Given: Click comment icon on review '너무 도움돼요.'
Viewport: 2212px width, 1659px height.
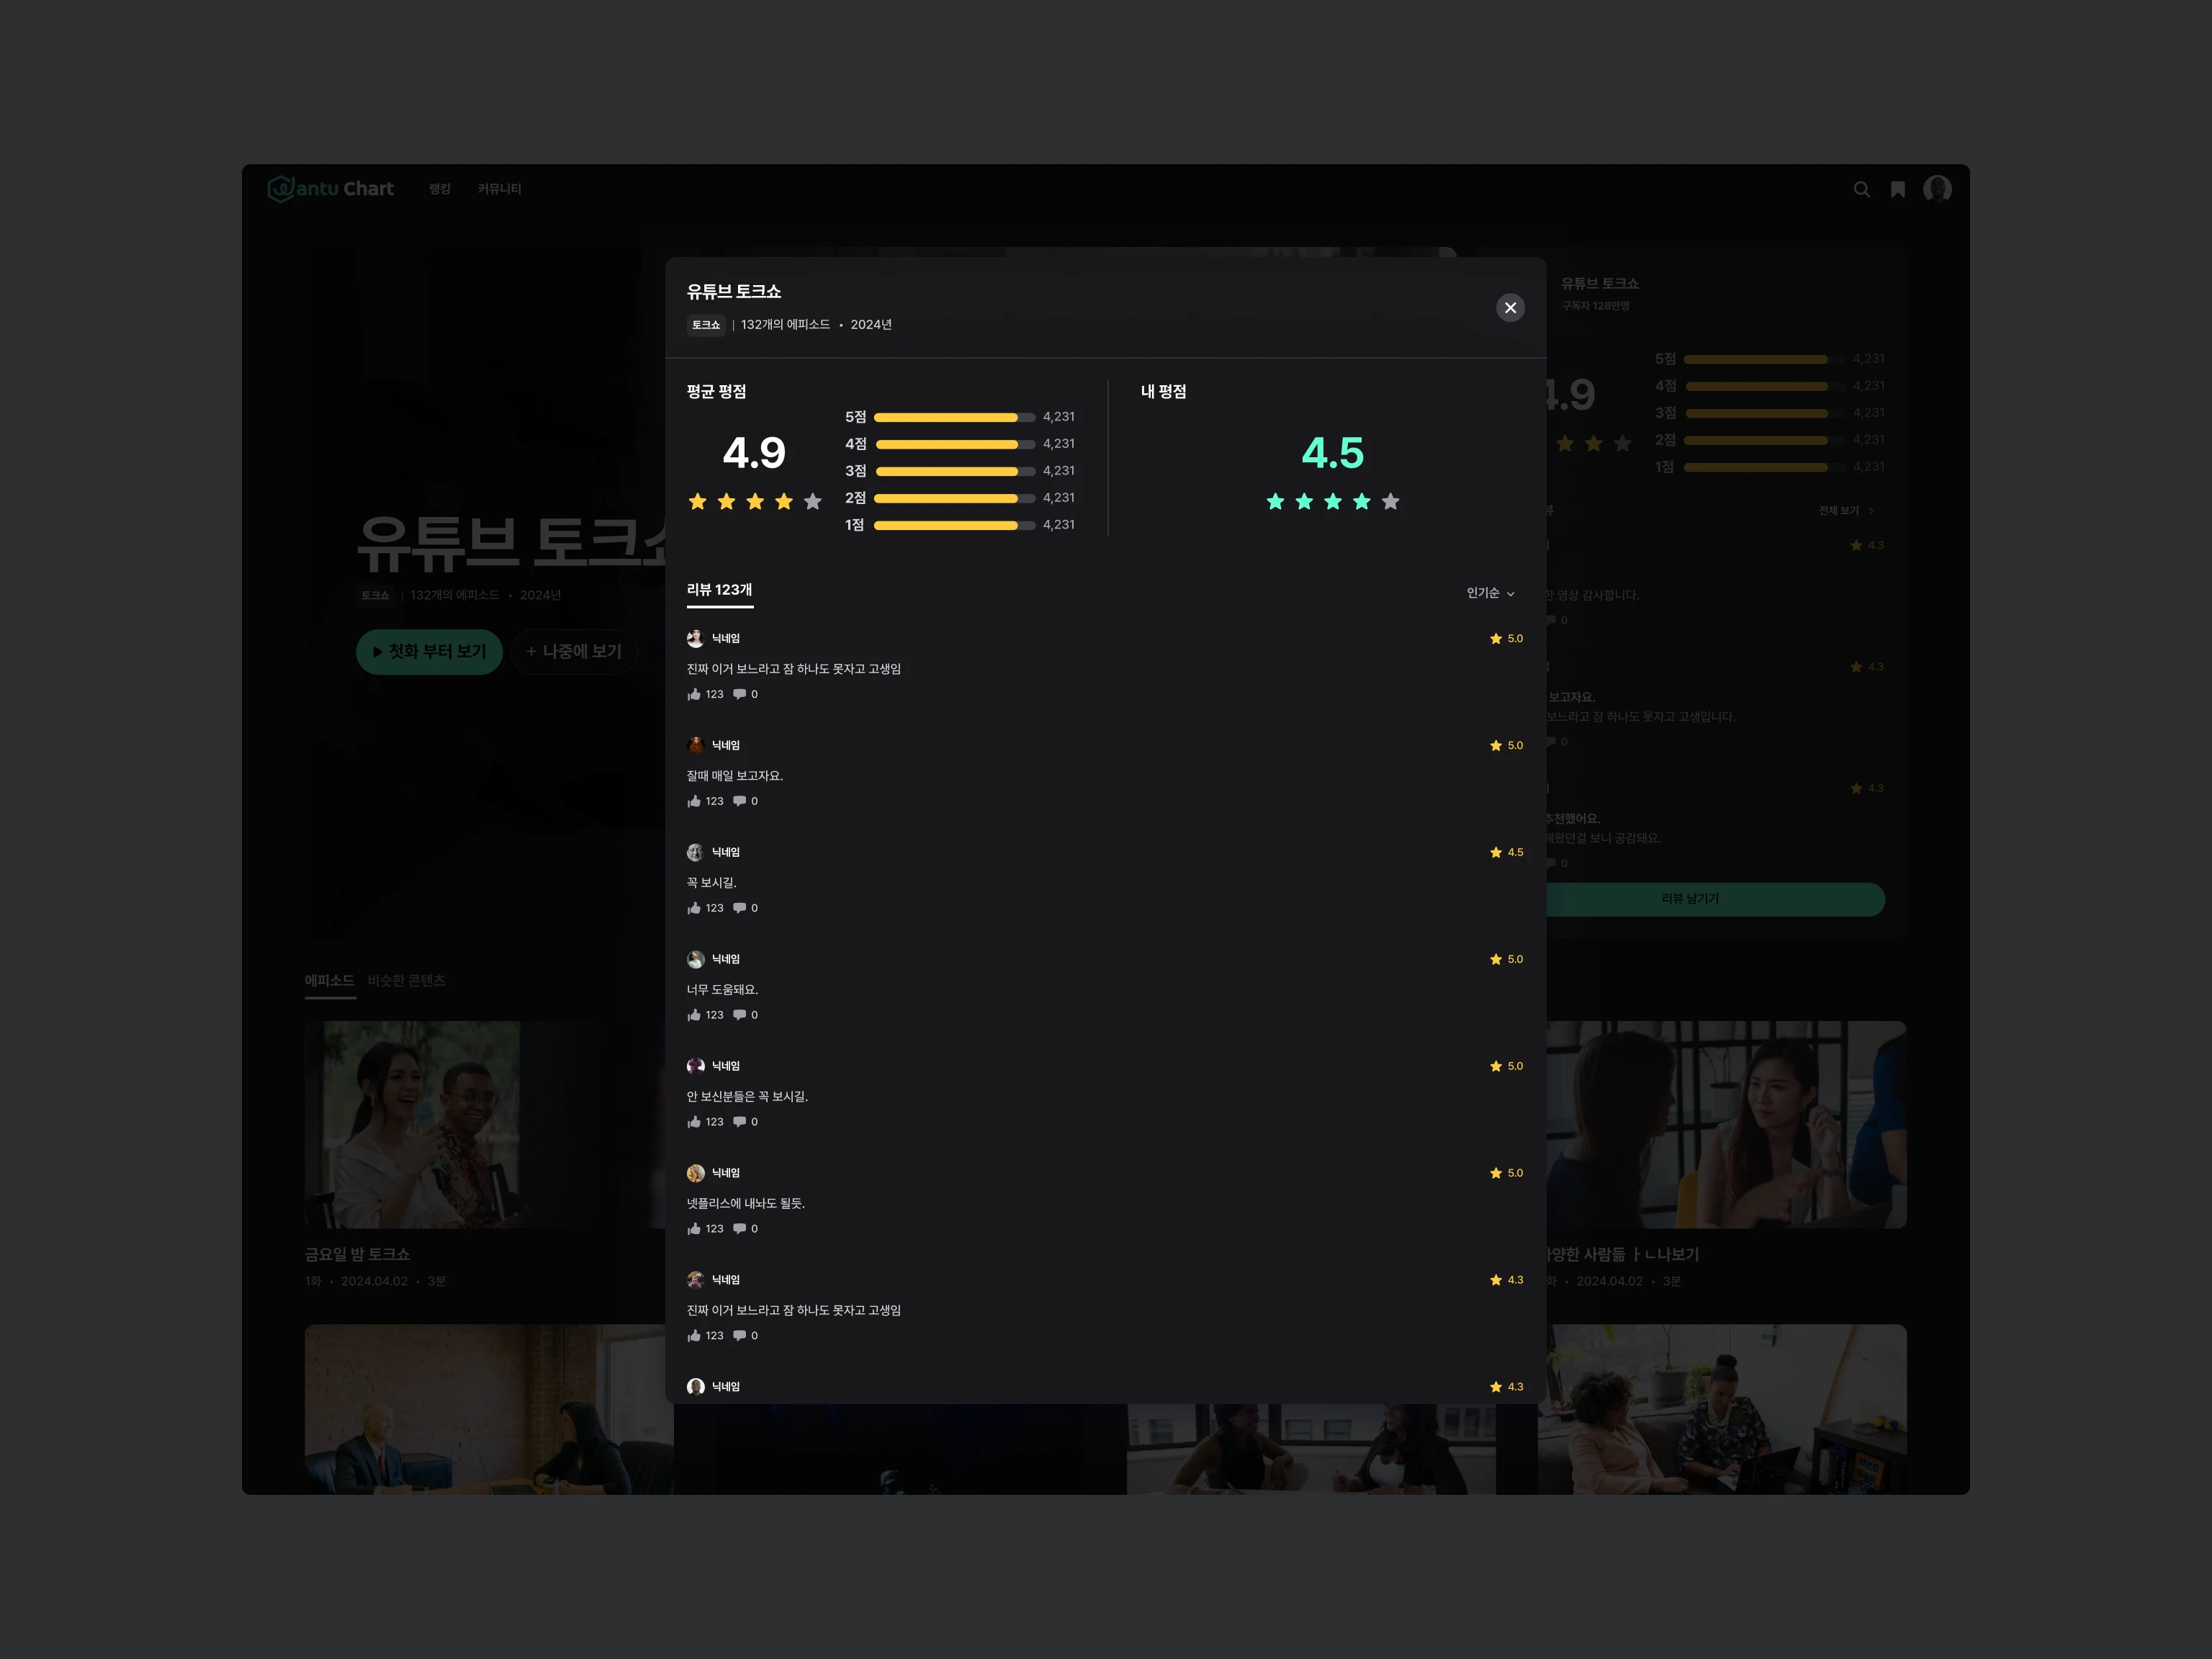Looking at the screenshot, I should (x=739, y=1015).
